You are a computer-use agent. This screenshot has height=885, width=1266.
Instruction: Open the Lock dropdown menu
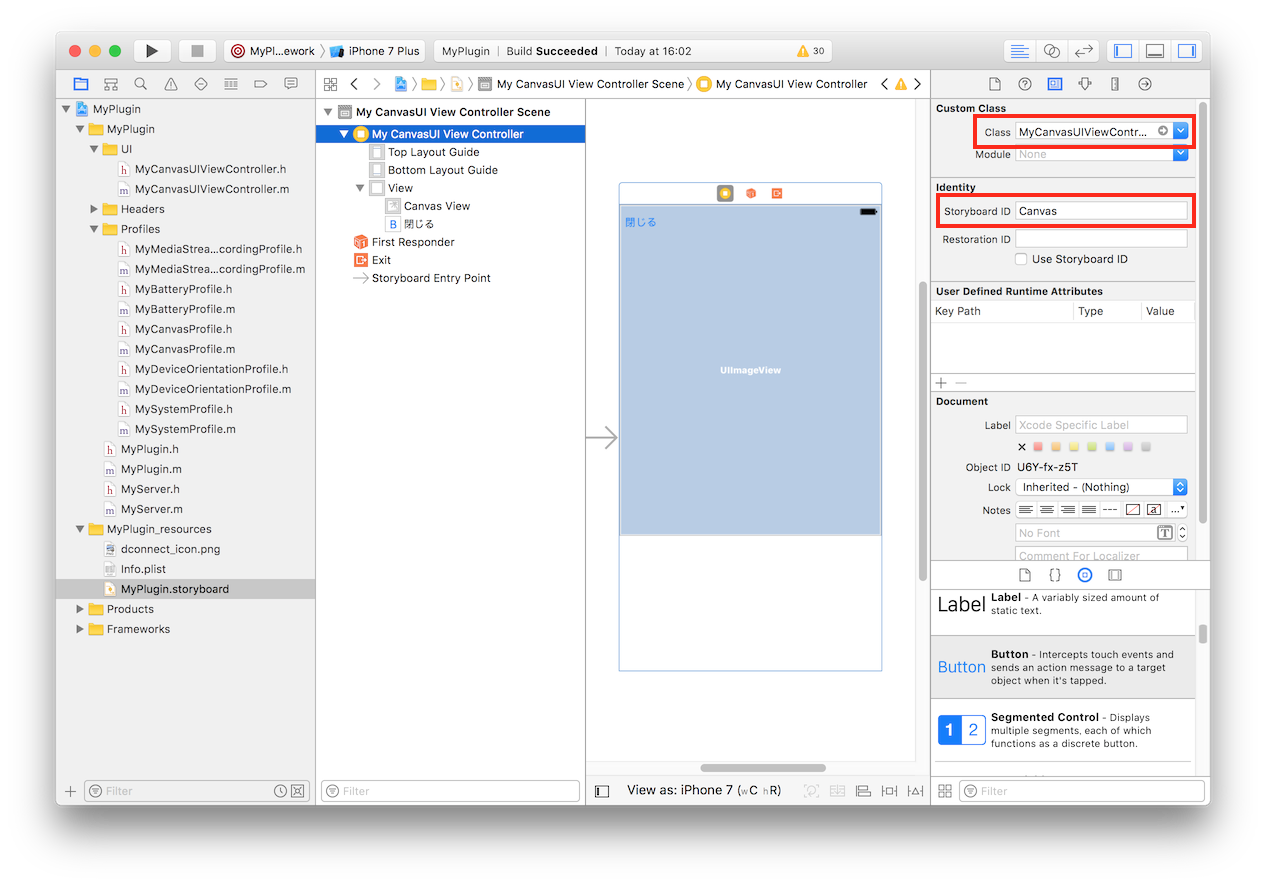[x=1180, y=487]
